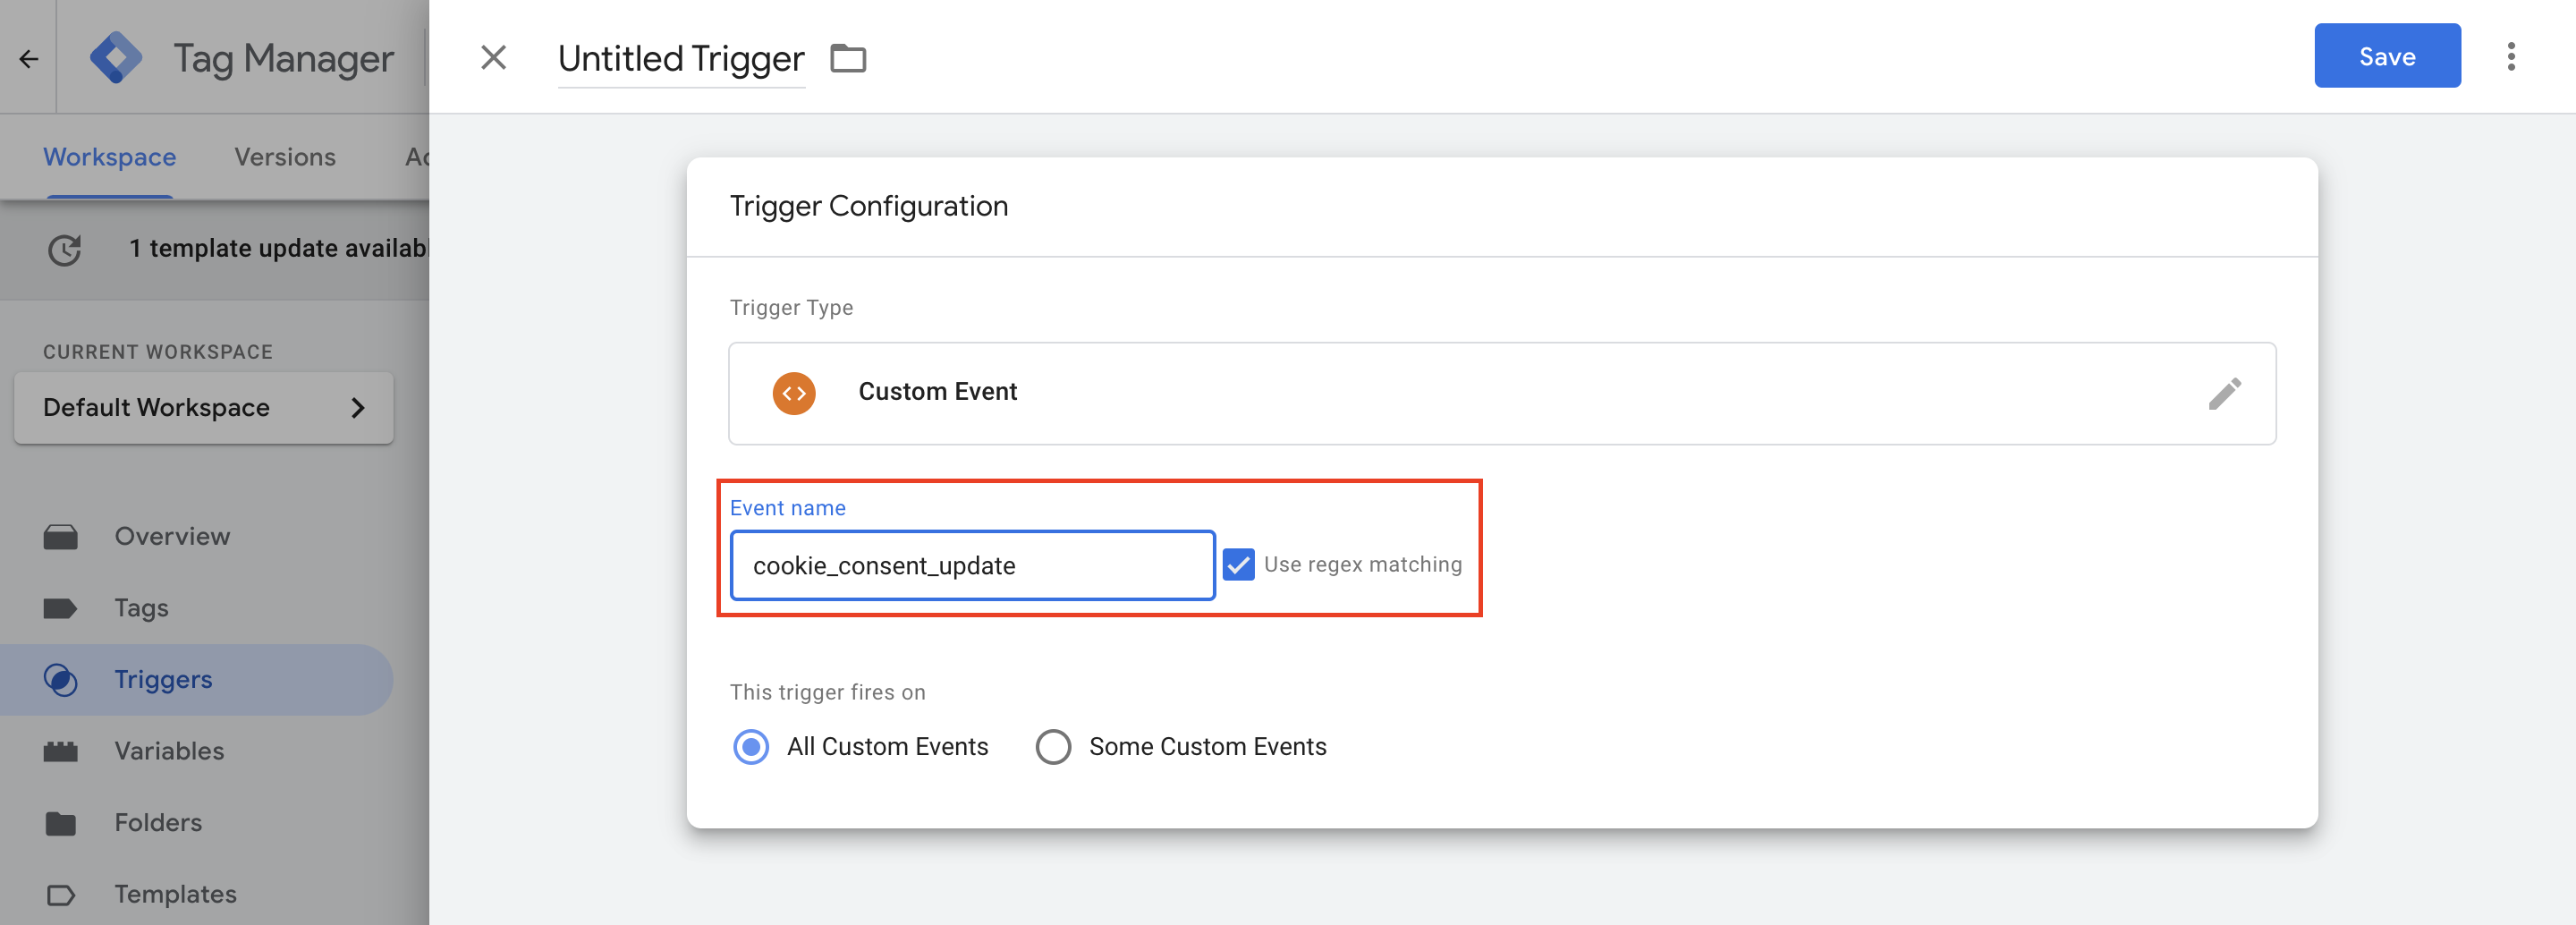Switch to the Versions tab
Screen dimensions: 2576x925
284,156
